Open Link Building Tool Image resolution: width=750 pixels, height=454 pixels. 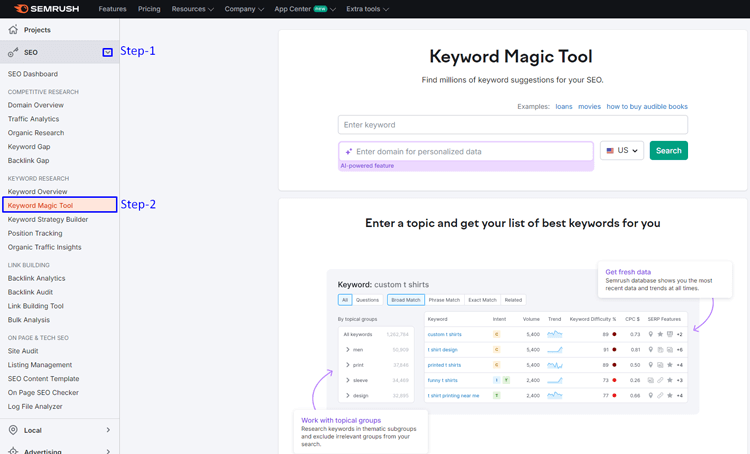[35, 306]
